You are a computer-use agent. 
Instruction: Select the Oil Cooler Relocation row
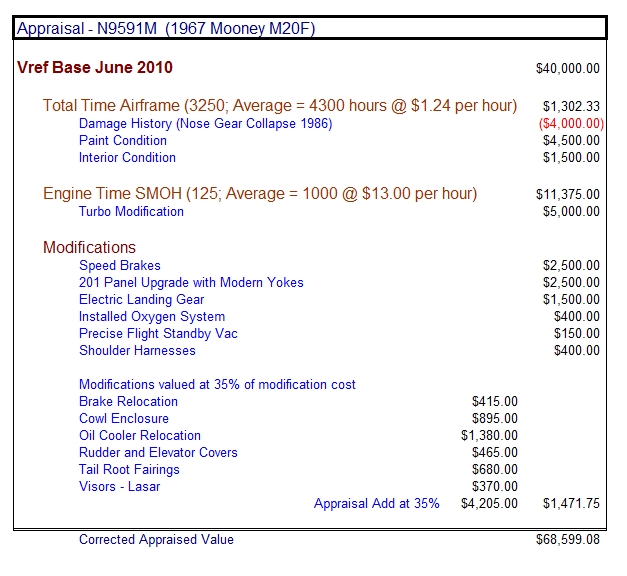coord(140,436)
